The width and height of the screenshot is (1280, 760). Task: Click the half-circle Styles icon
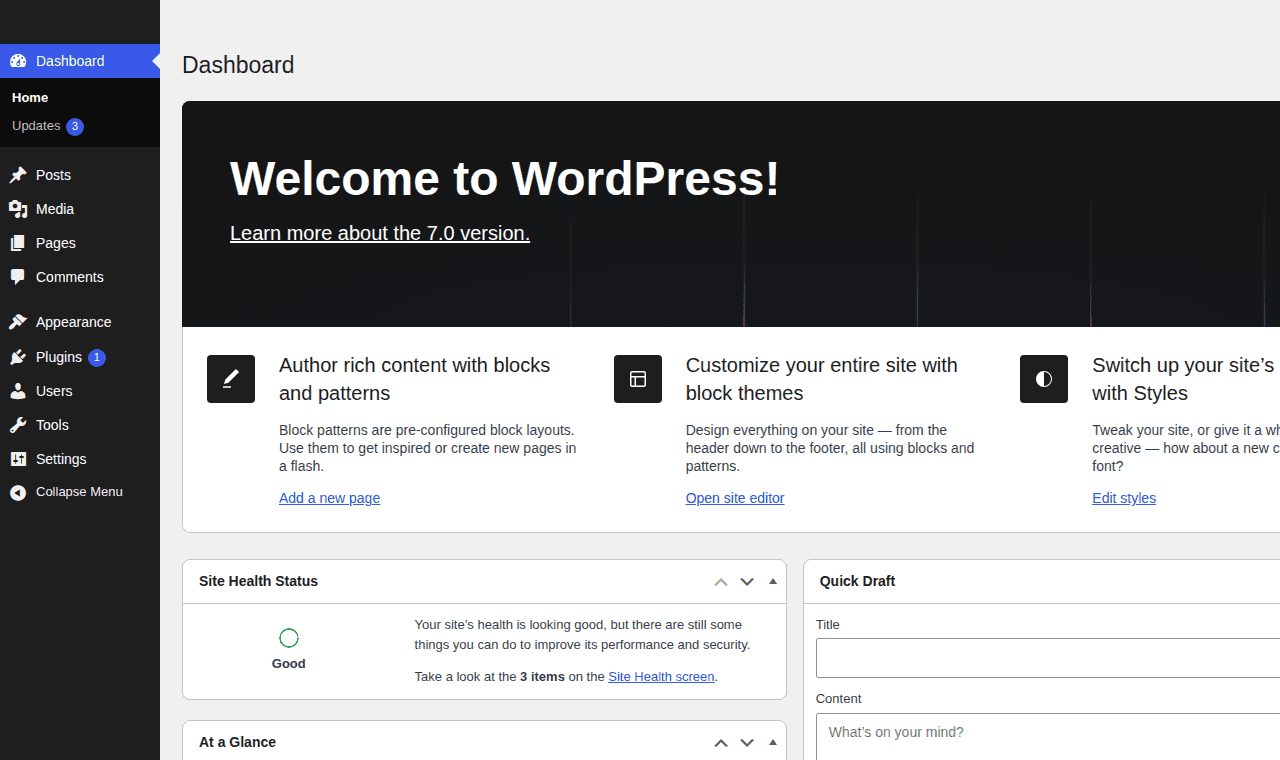[x=1044, y=379]
